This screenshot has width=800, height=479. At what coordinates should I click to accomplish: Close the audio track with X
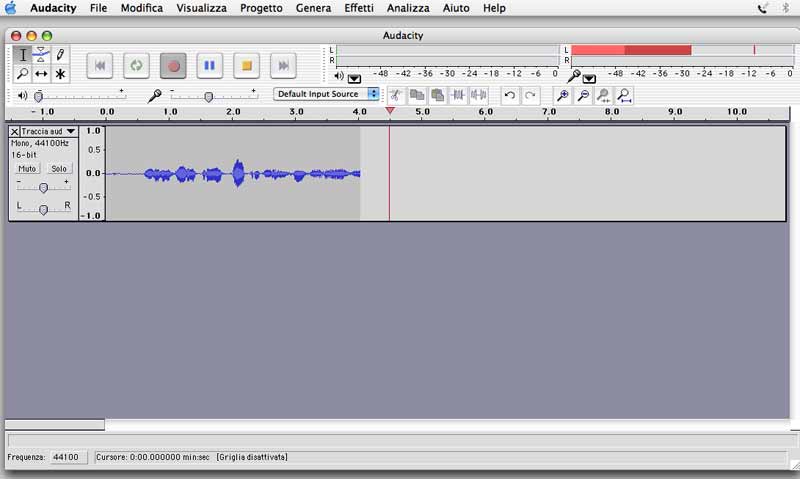click(x=14, y=132)
